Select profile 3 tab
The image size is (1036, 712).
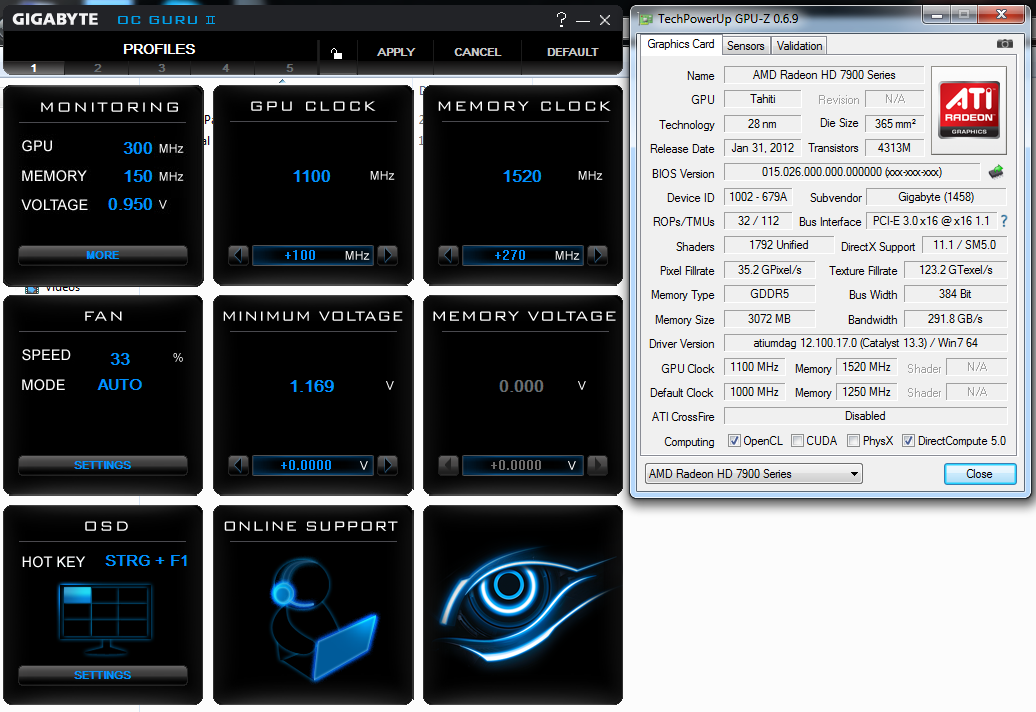161,68
